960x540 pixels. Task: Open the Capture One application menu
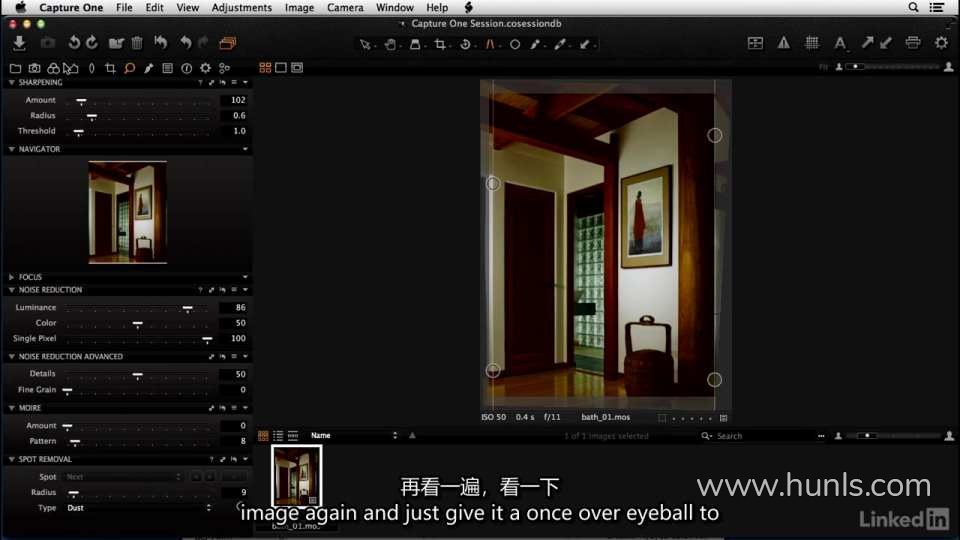click(x=71, y=7)
